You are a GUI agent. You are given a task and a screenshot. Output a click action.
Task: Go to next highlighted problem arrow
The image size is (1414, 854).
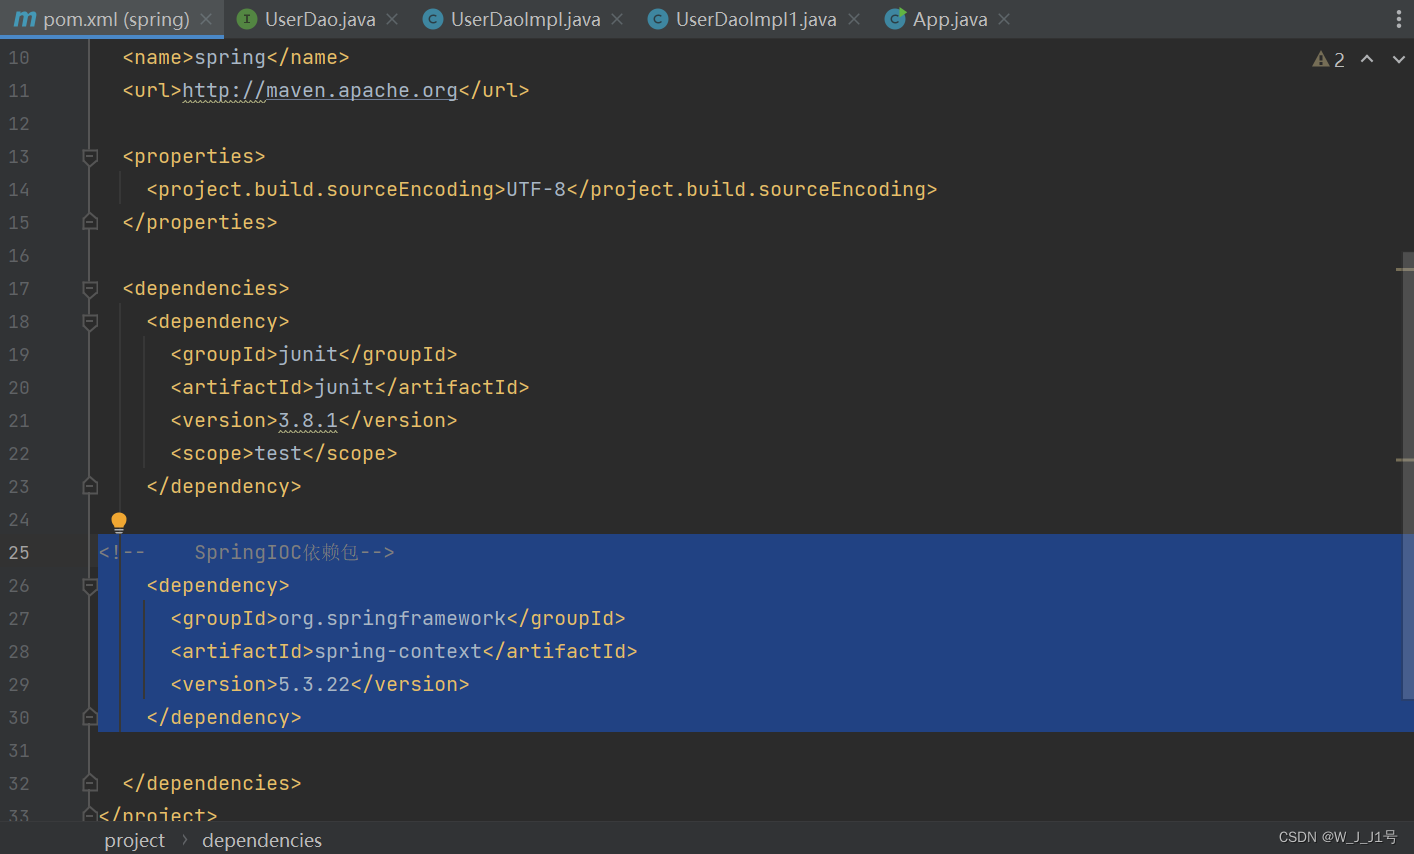[x=1398, y=59]
